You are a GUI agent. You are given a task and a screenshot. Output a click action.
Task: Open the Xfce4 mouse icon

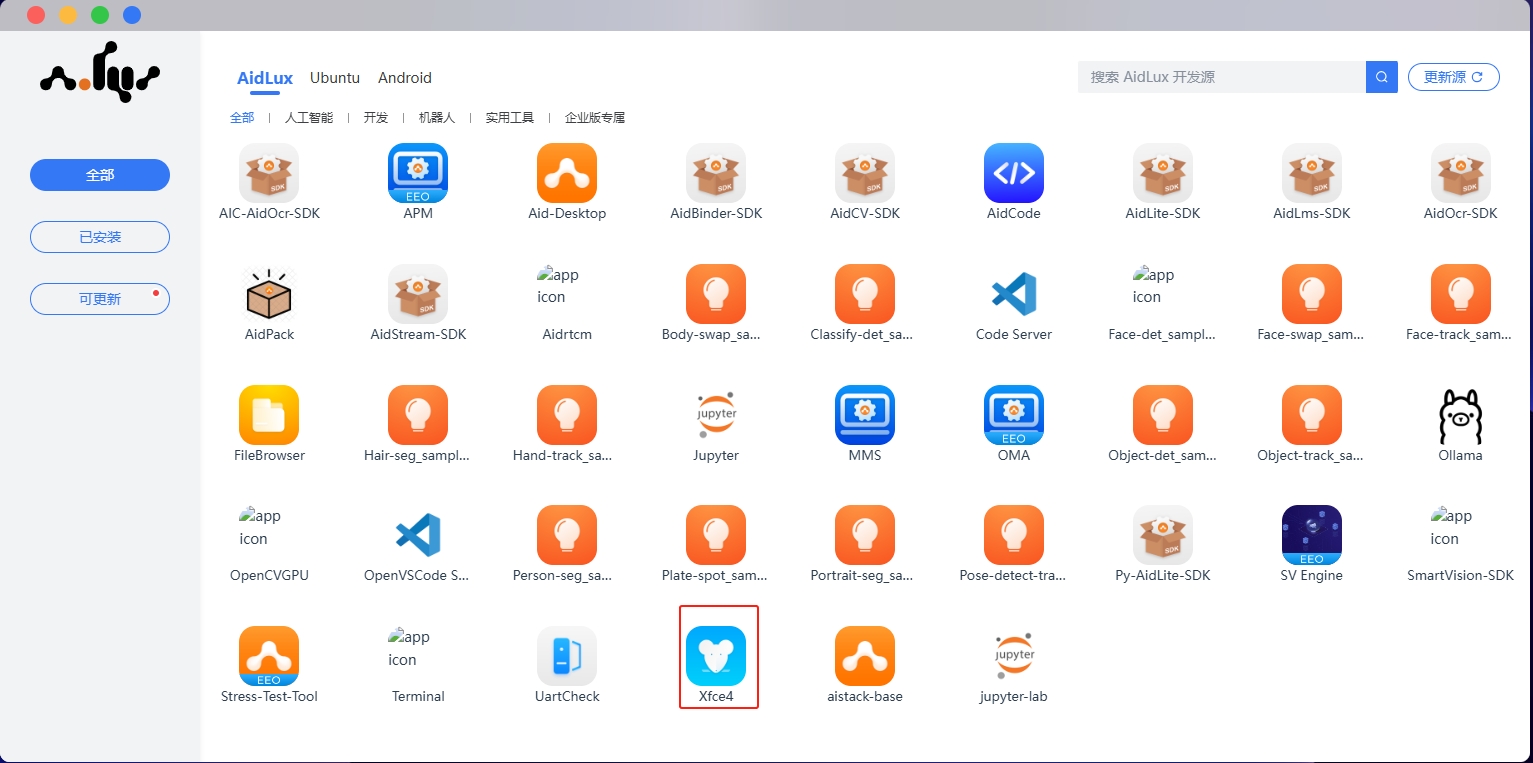(716, 656)
